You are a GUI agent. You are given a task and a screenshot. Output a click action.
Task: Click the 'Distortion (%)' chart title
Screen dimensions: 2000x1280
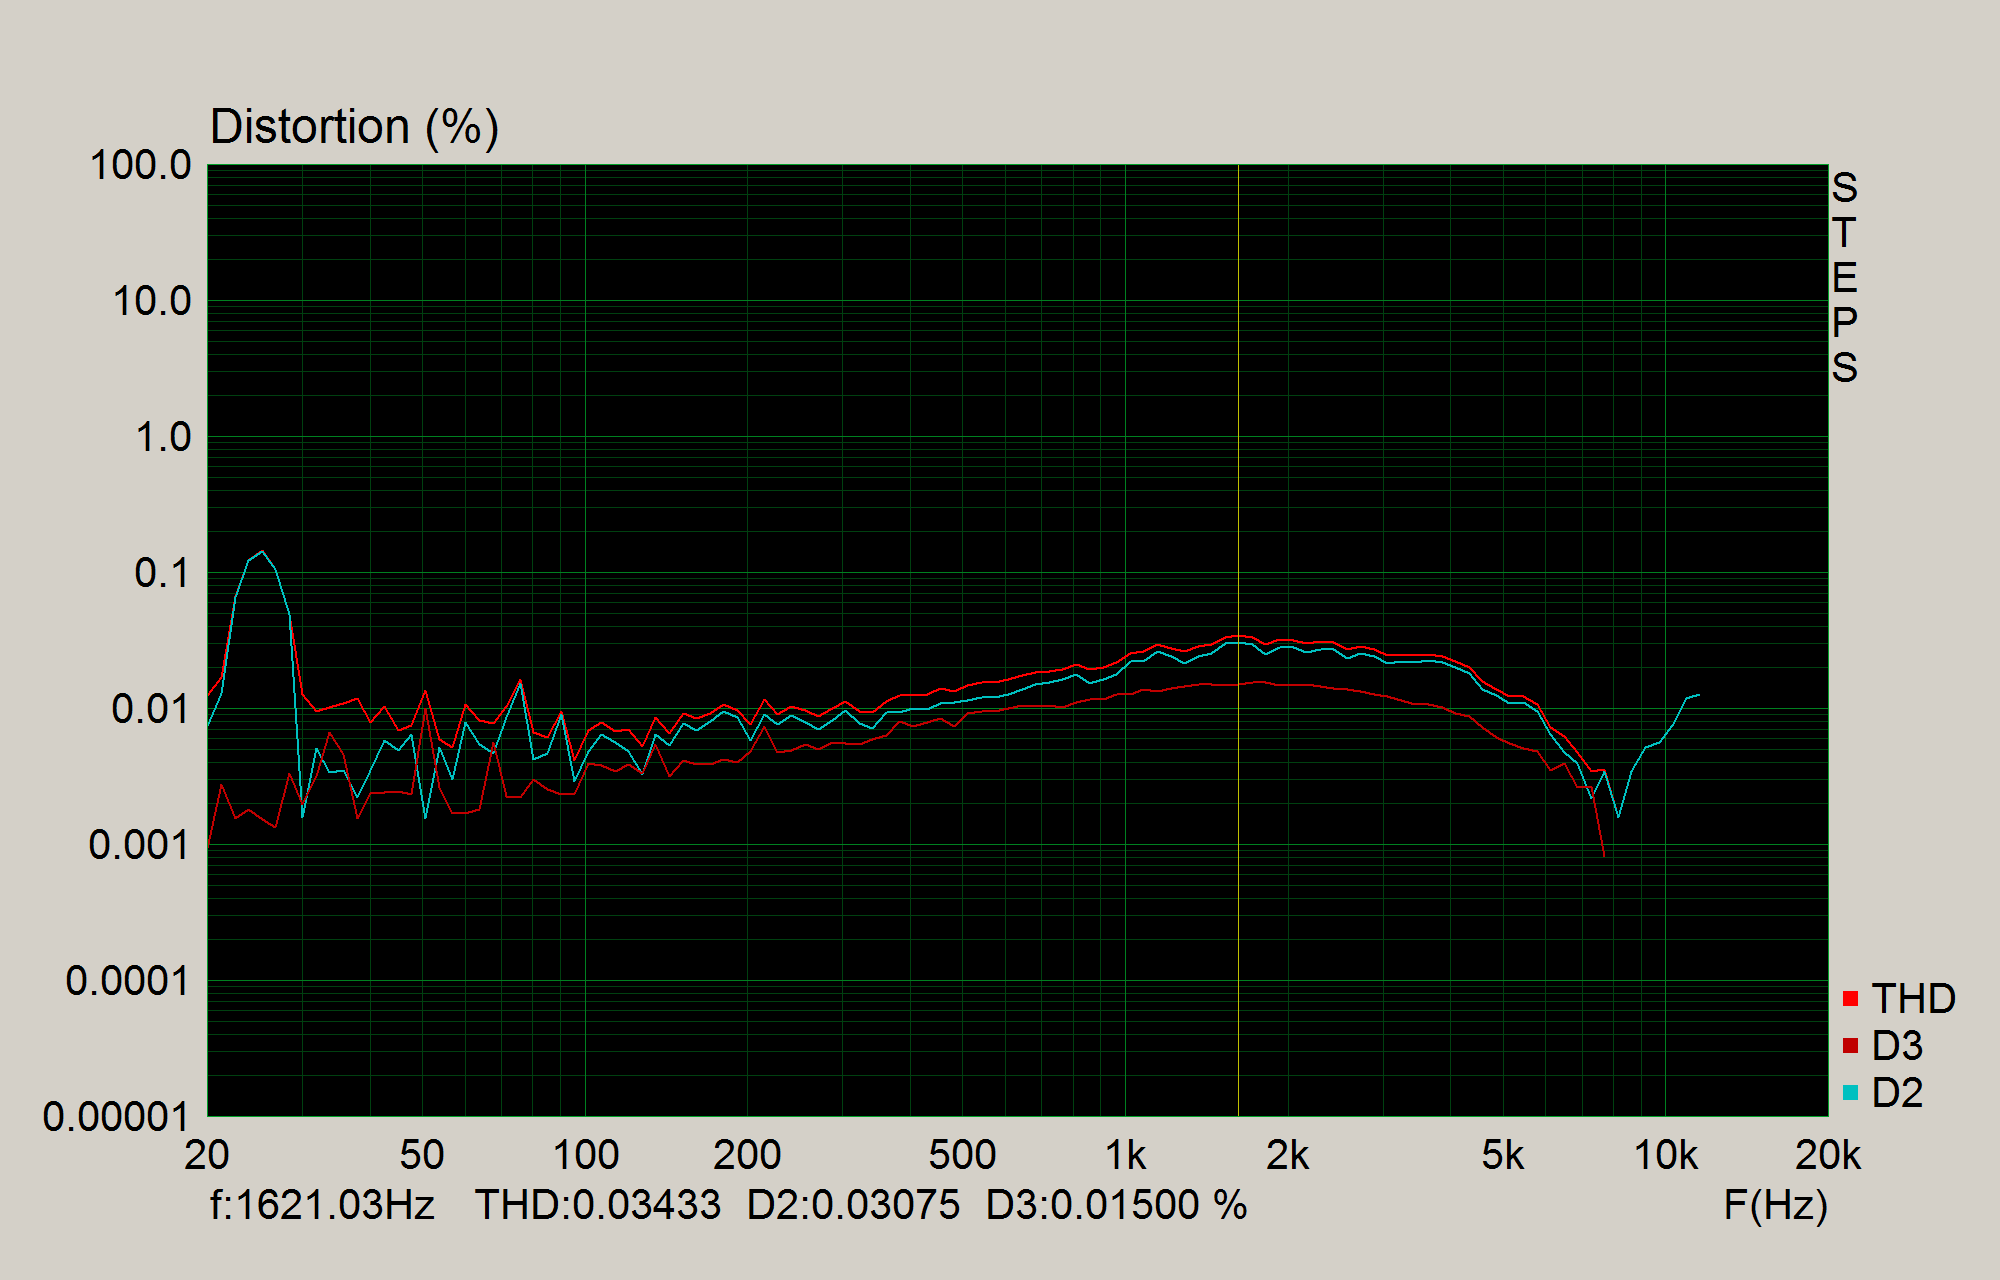click(x=354, y=128)
